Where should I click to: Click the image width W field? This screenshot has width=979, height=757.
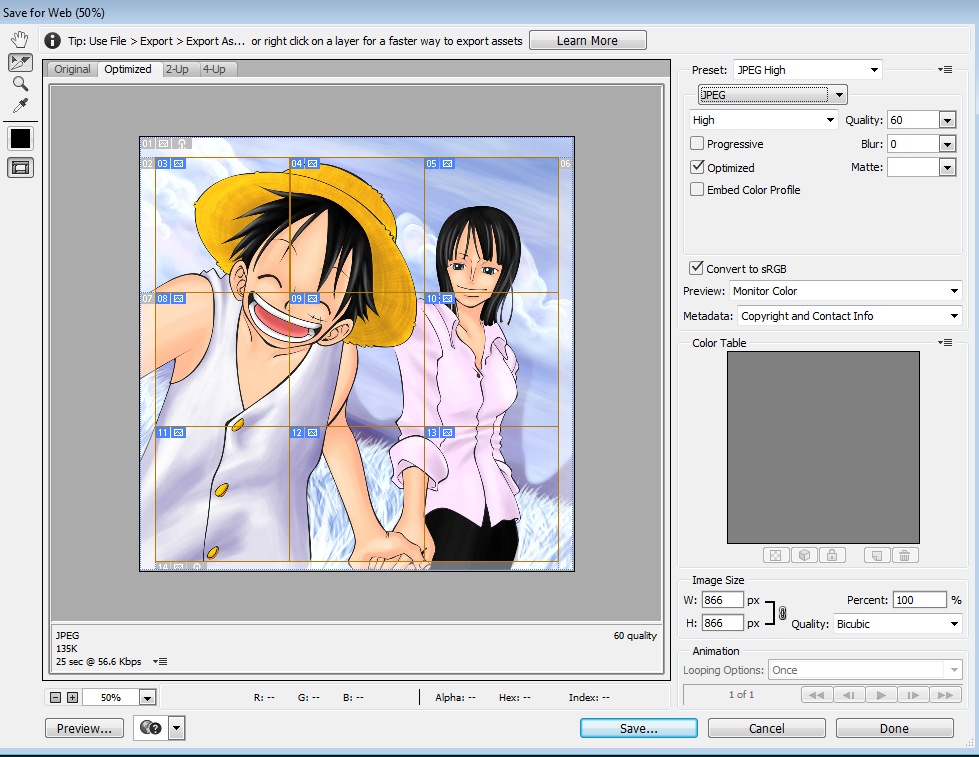pyautogui.click(x=722, y=600)
